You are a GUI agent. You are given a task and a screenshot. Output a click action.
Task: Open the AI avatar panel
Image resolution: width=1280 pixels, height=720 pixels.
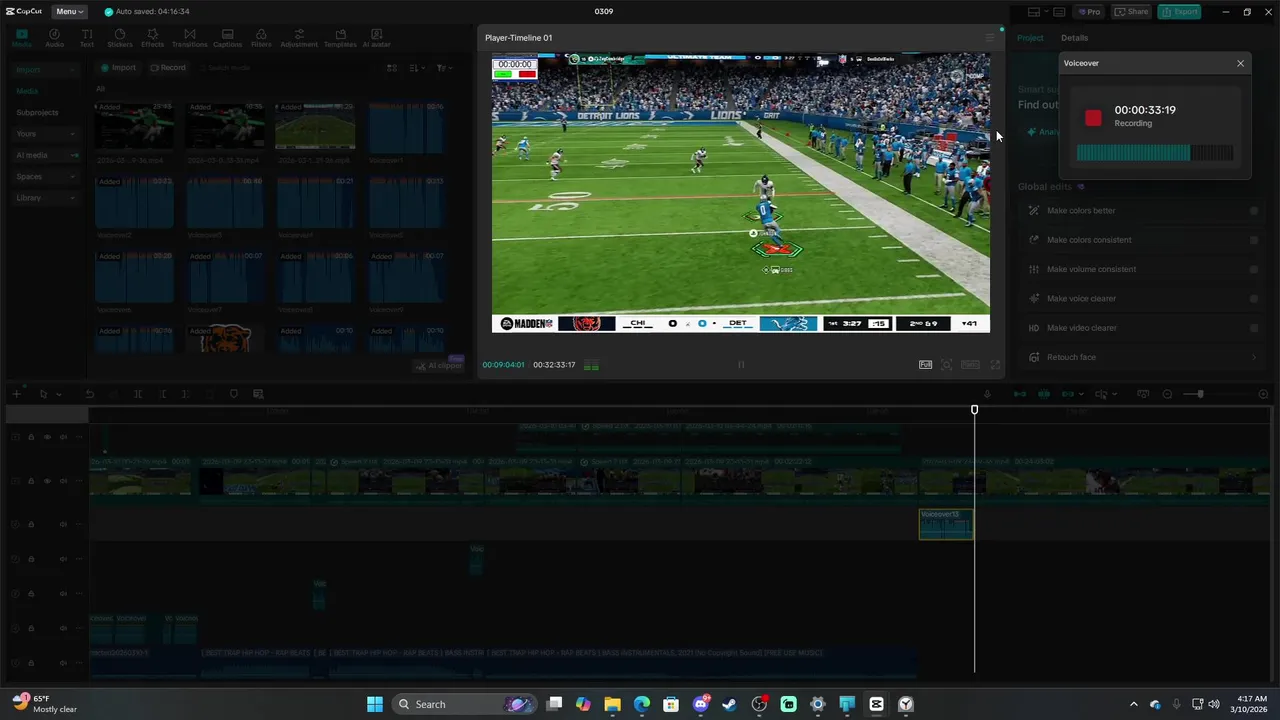pyautogui.click(x=376, y=38)
